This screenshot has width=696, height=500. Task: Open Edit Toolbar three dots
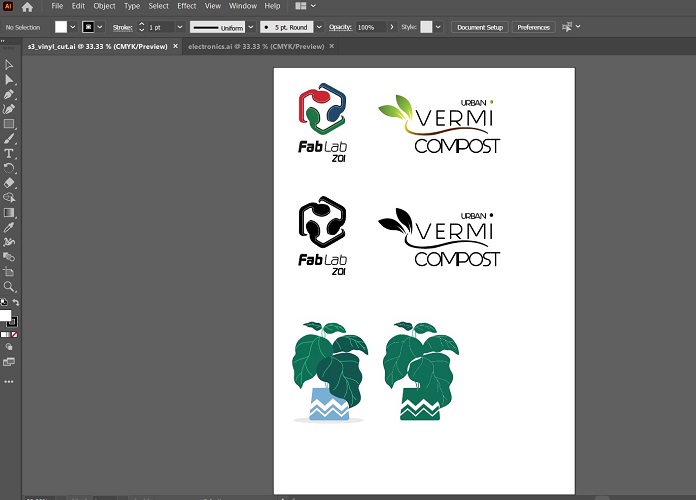(x=8, y=381)
